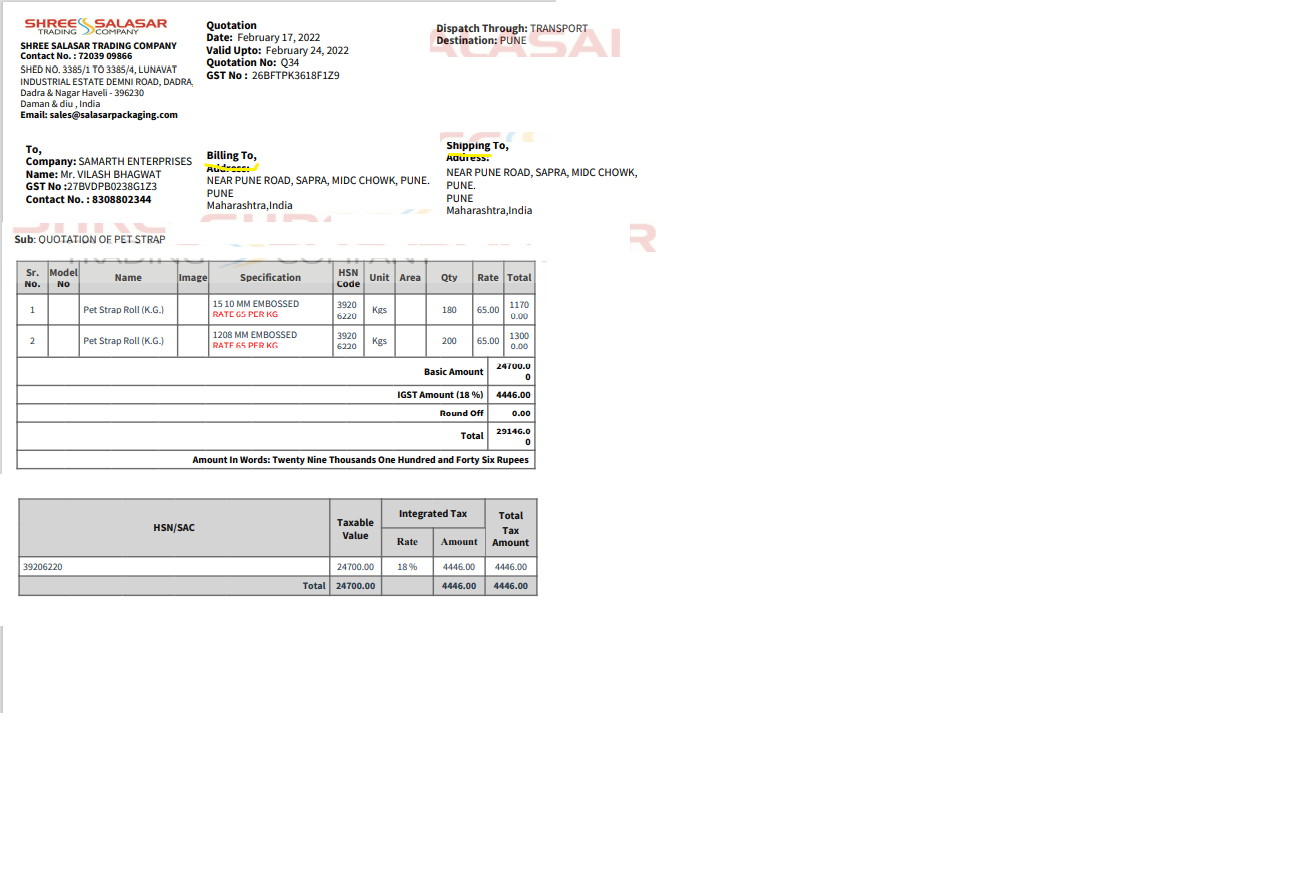Viewport: 1300px width, 870px height.
Task: Select the Qty column header
Action: click(449, 278)
